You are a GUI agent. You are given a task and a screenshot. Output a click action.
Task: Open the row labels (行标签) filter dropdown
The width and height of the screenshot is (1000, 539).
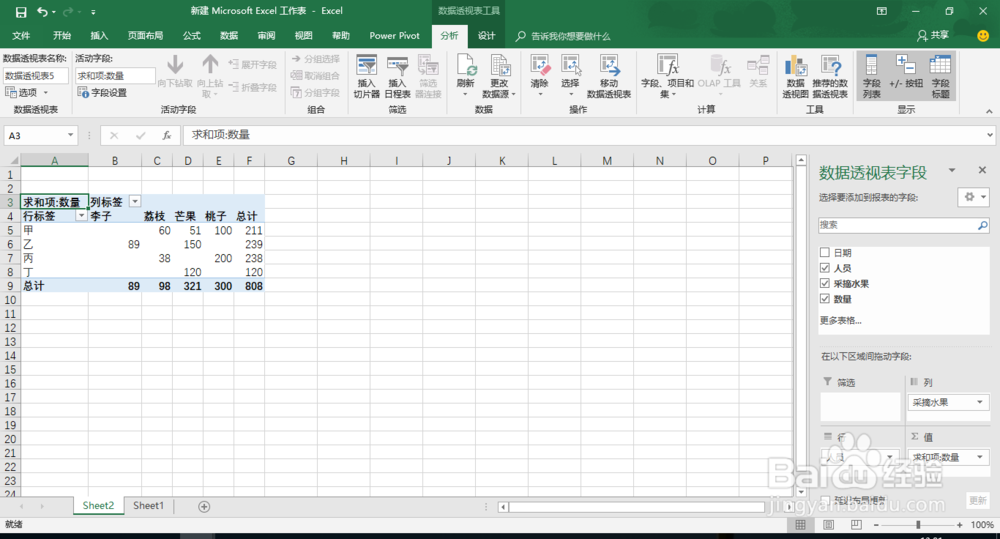[x=81, y=216]
